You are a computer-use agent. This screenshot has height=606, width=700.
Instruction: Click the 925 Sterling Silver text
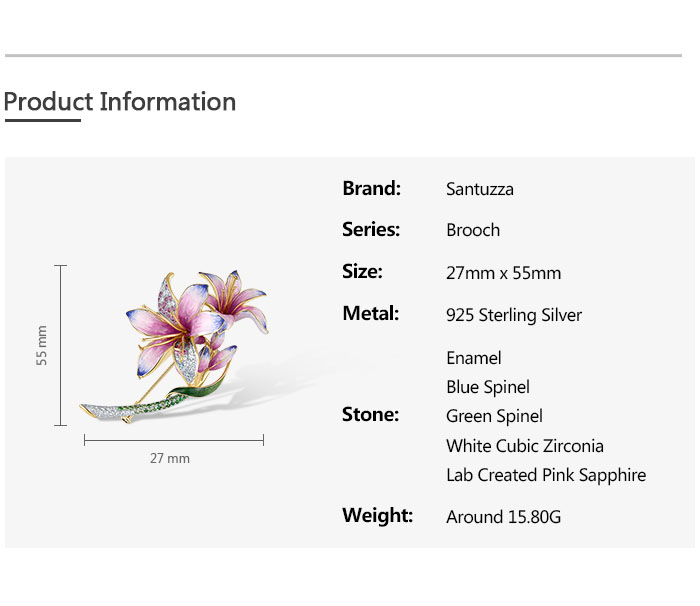(514, 315)
